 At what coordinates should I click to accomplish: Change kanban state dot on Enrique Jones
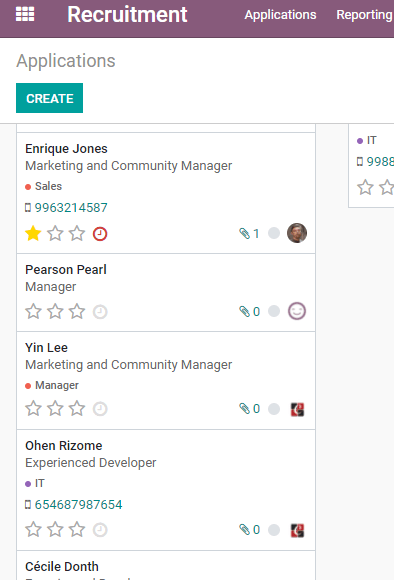274,233
